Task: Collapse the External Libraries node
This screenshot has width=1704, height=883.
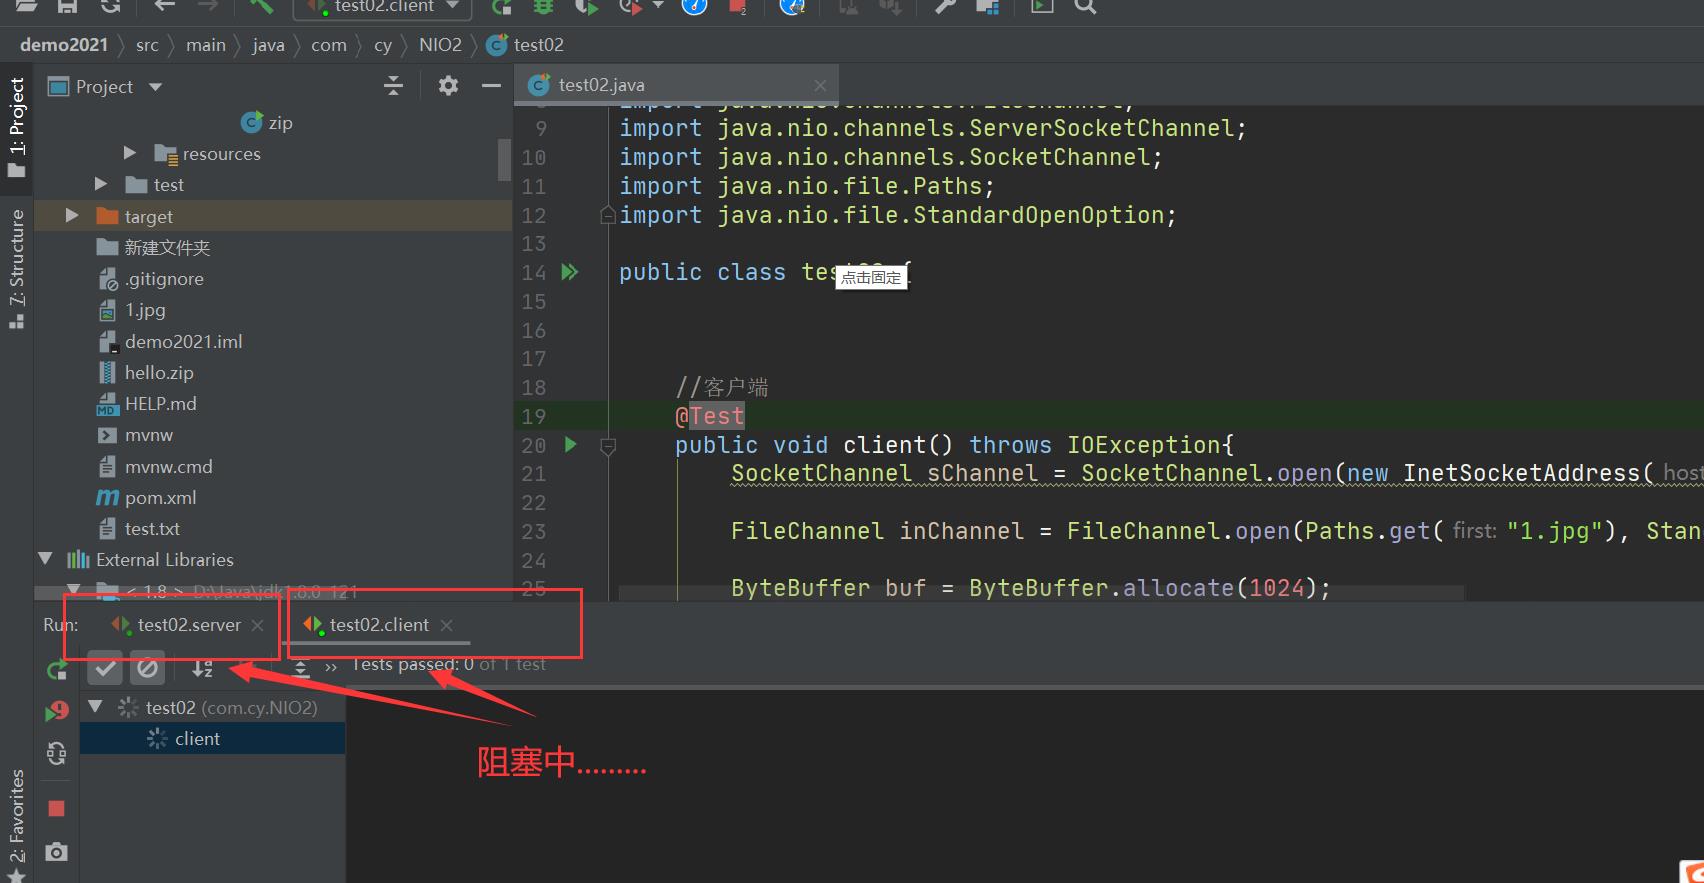Action: (45, 558)
